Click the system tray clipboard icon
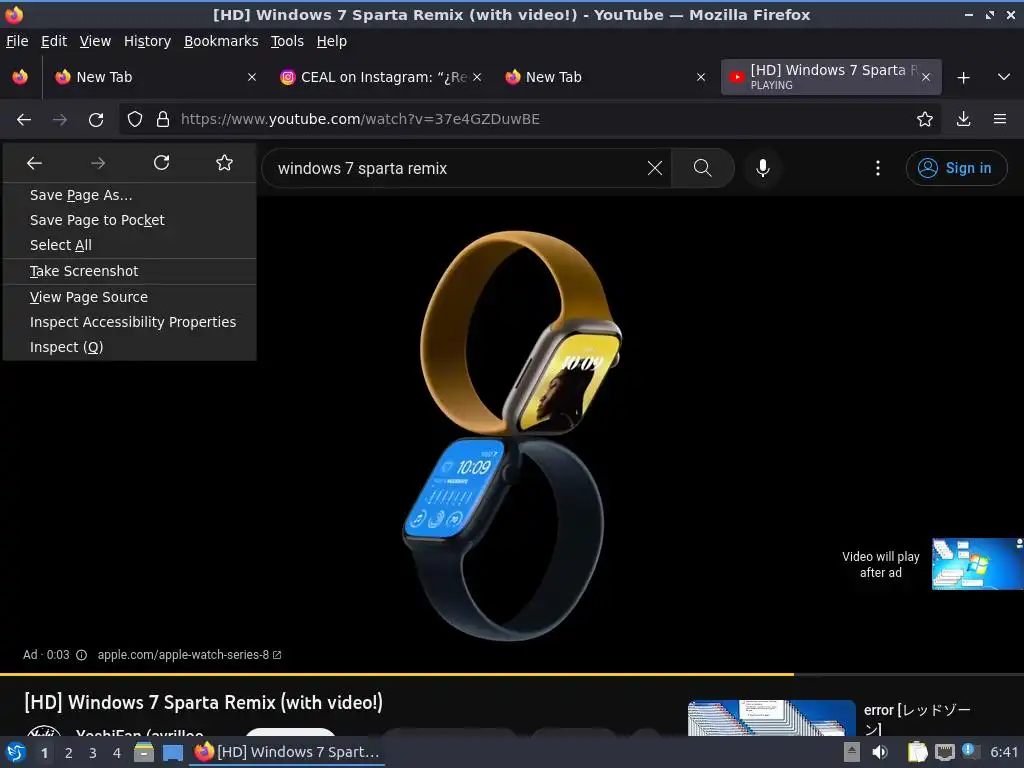Screen dimensions: 1024x768 [917, 752]
